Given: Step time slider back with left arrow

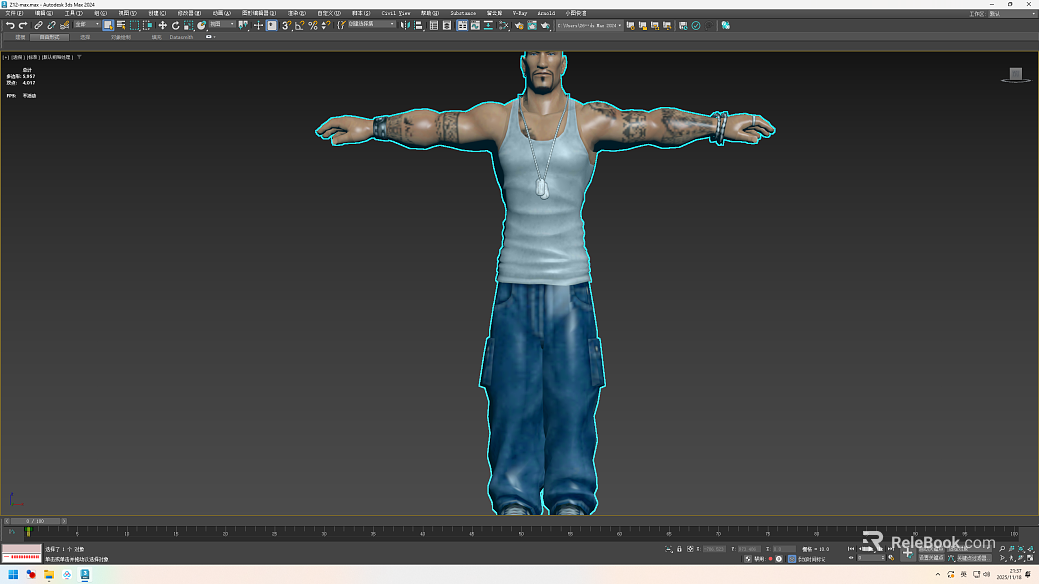Looking at the screenshot, I should (6, 521).
